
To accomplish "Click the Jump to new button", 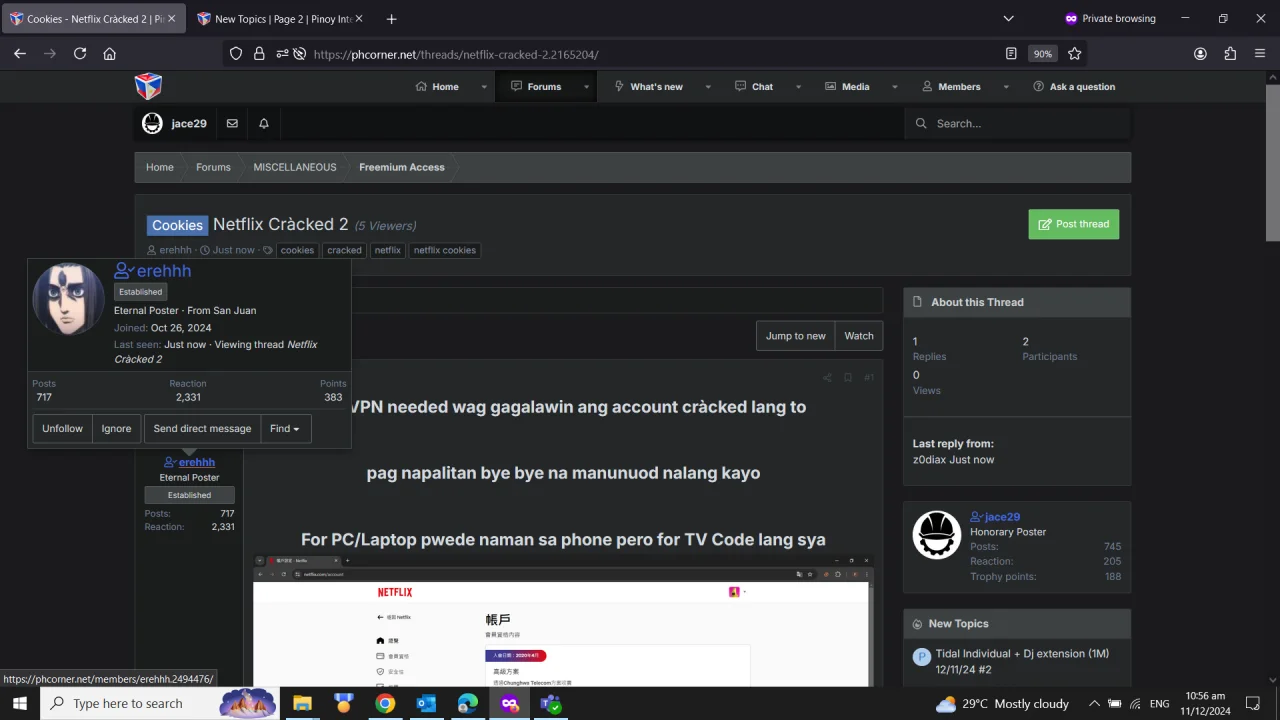I will 796,336.
